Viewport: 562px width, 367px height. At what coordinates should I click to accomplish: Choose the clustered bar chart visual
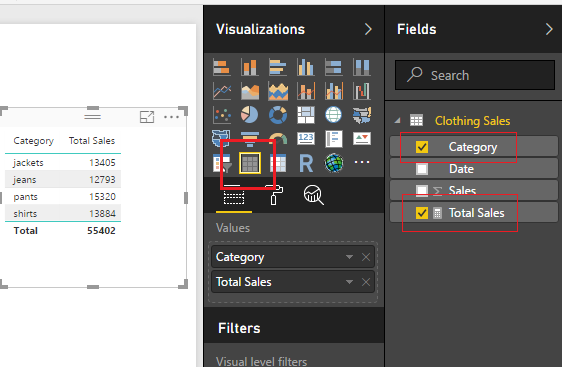click(278, 67)
